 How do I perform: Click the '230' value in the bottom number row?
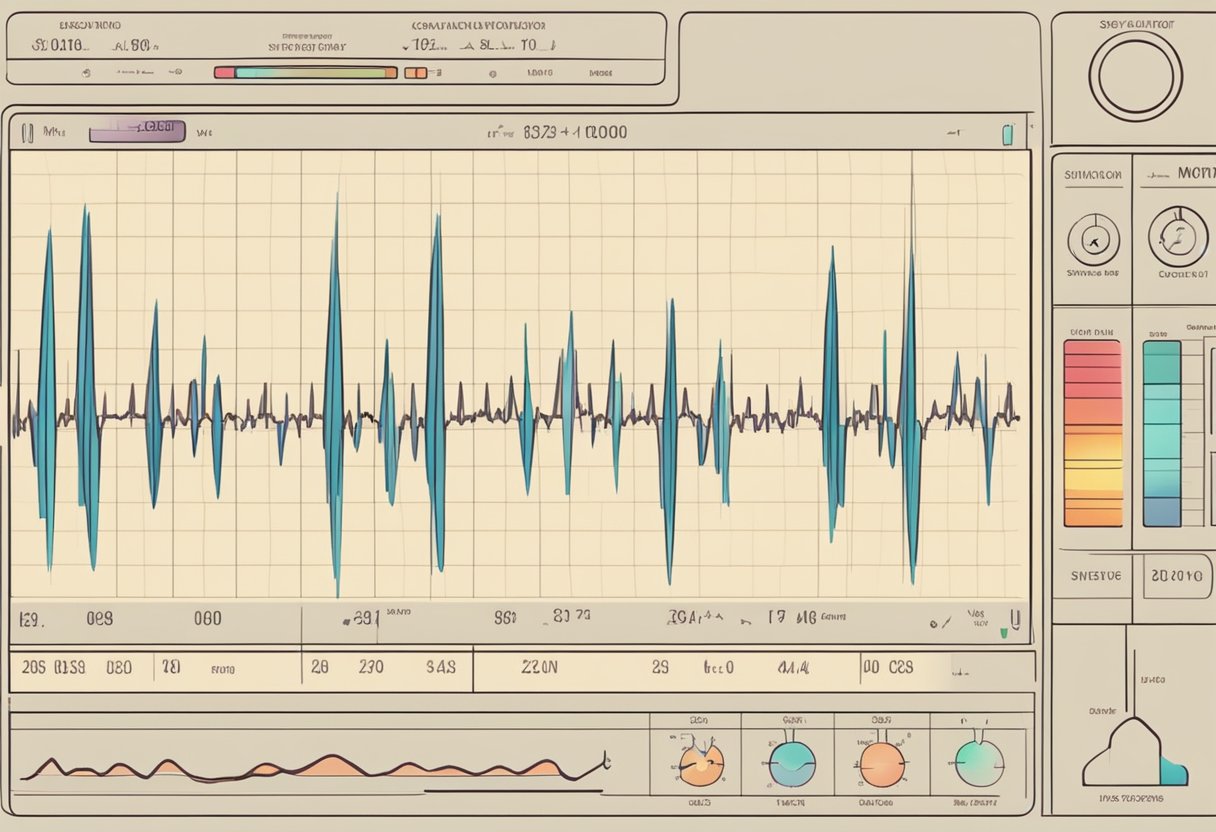pos(371,667)
